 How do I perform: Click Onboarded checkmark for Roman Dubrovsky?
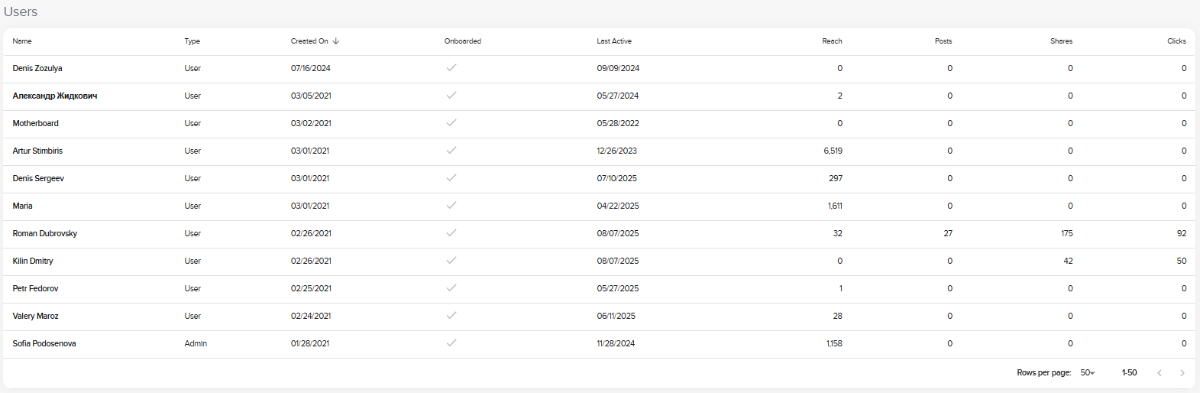[x=451, y=233]
